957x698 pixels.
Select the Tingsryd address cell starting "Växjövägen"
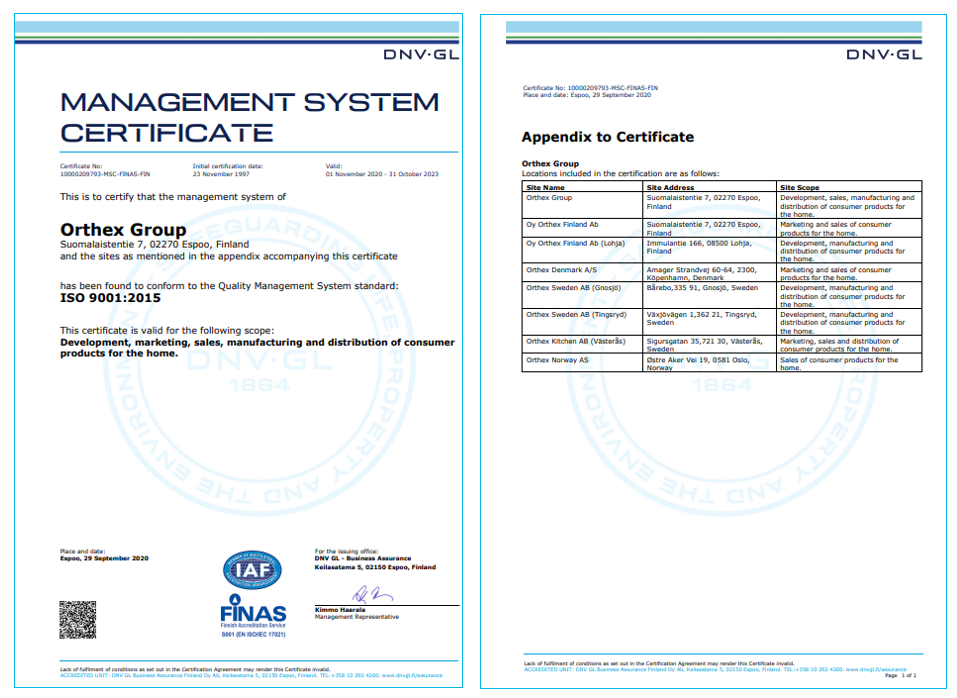(x=709, y=322)
